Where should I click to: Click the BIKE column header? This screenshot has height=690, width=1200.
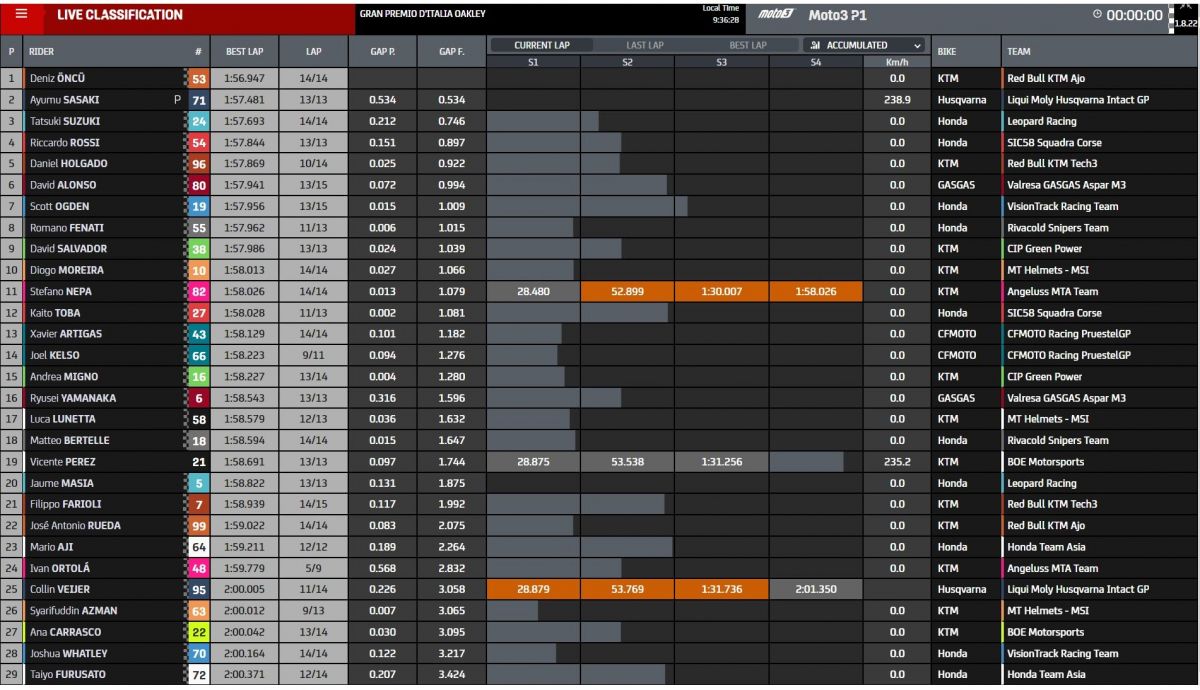pos(947,52)
